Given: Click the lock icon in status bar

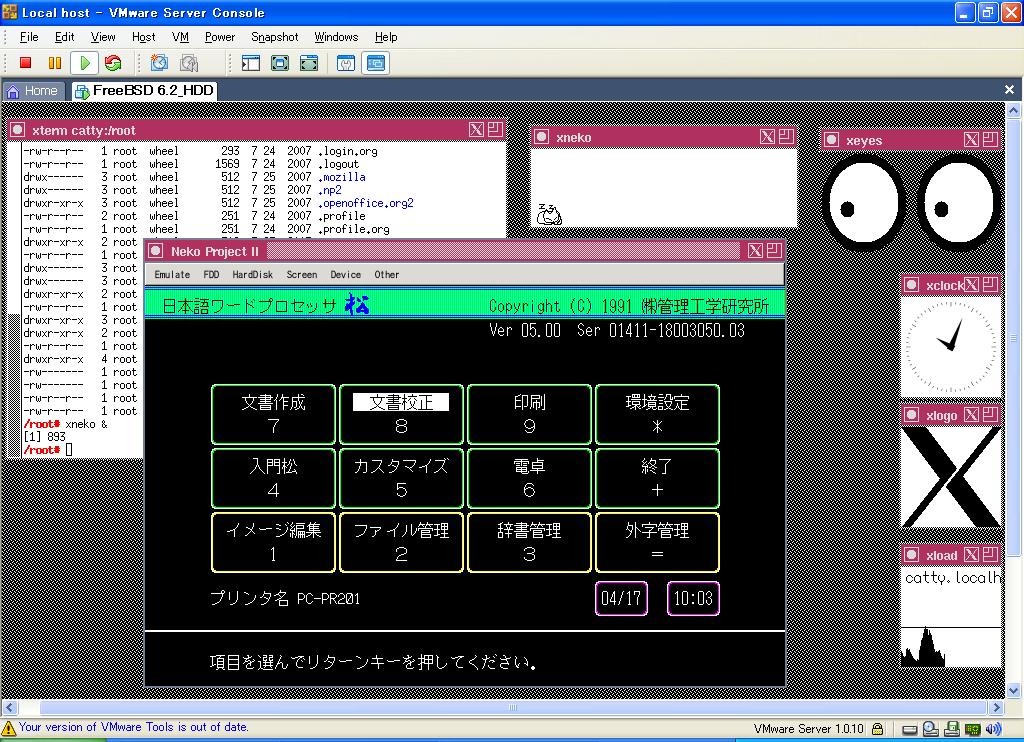Looking at the screenshot, I should [x=878, y=728].
